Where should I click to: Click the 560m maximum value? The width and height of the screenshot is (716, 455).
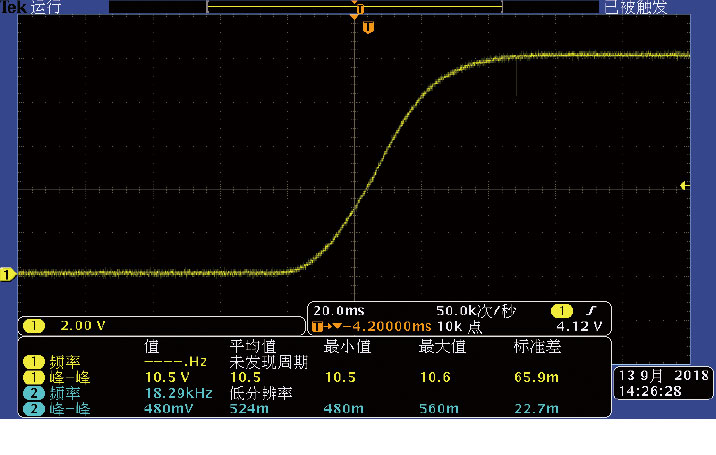click(x=439, y=408)
